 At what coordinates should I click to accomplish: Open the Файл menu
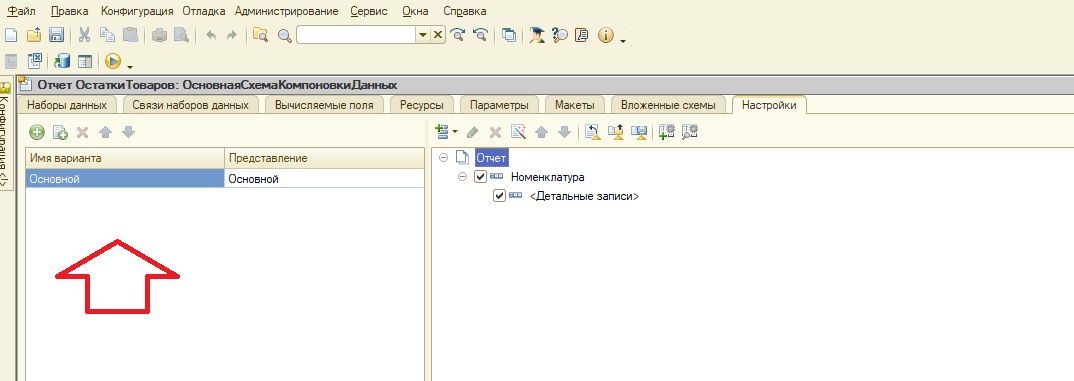(x=21, y=11)
